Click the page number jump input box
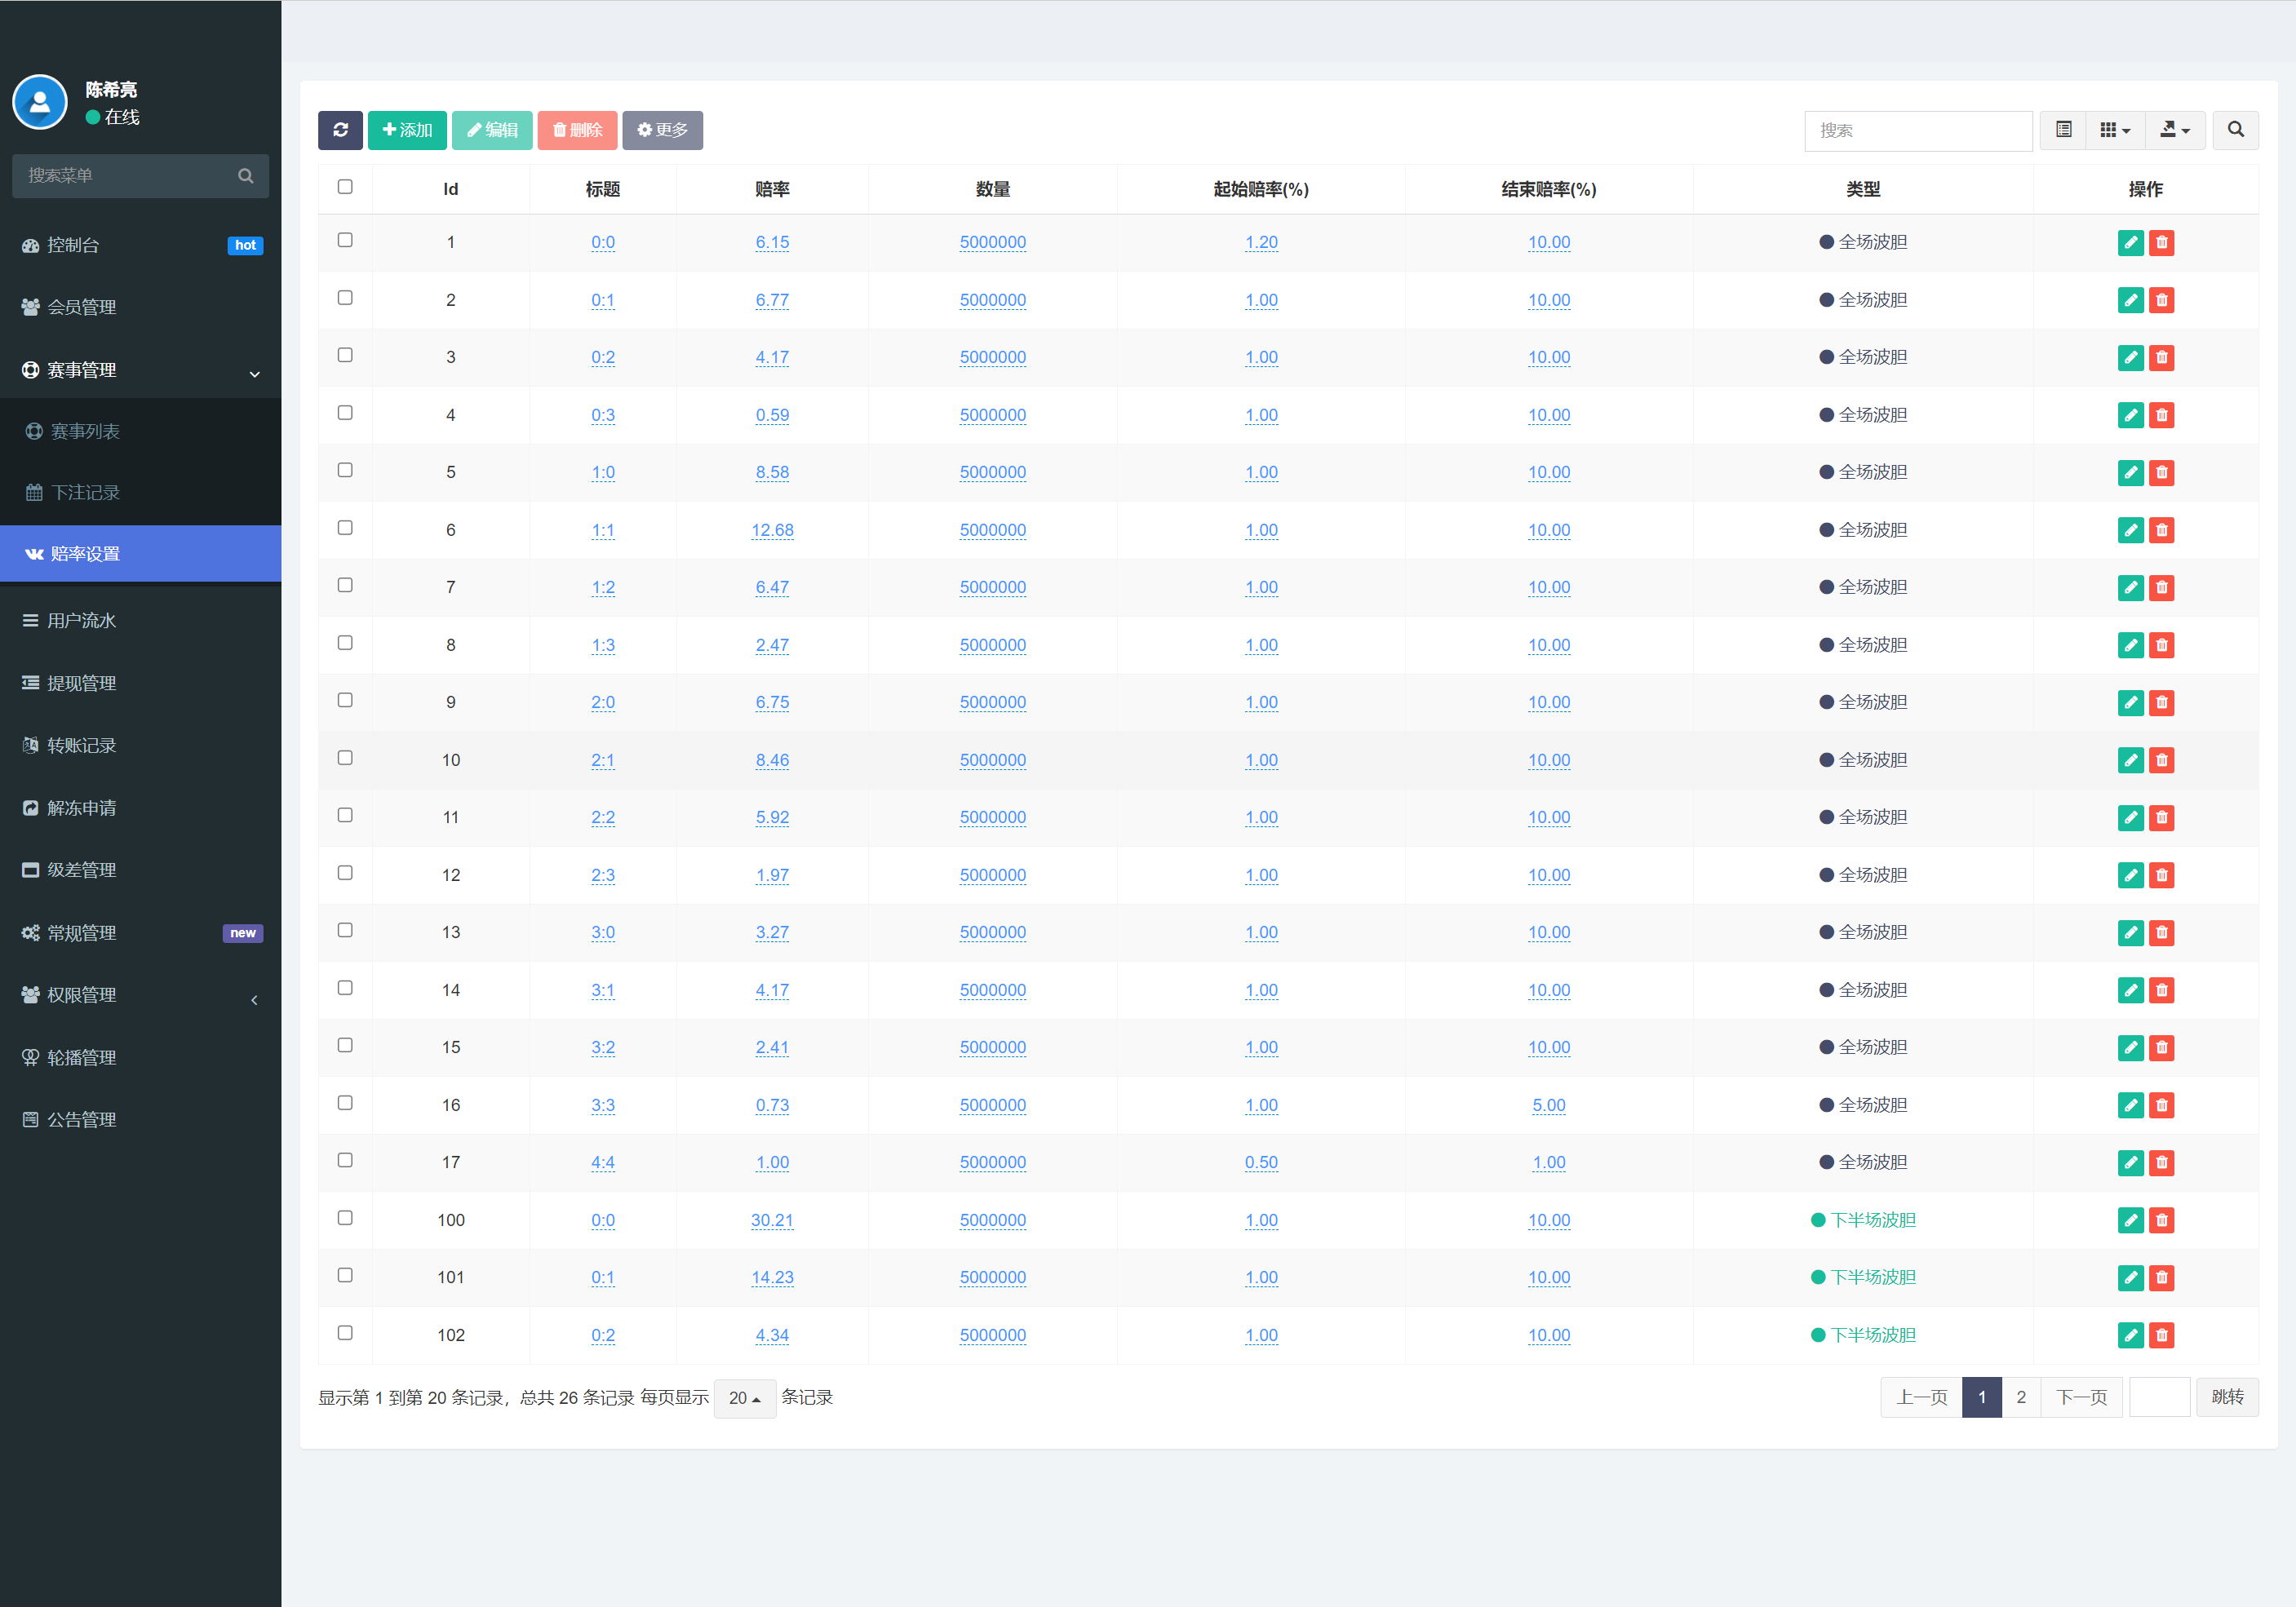 click(2159, 1398)
